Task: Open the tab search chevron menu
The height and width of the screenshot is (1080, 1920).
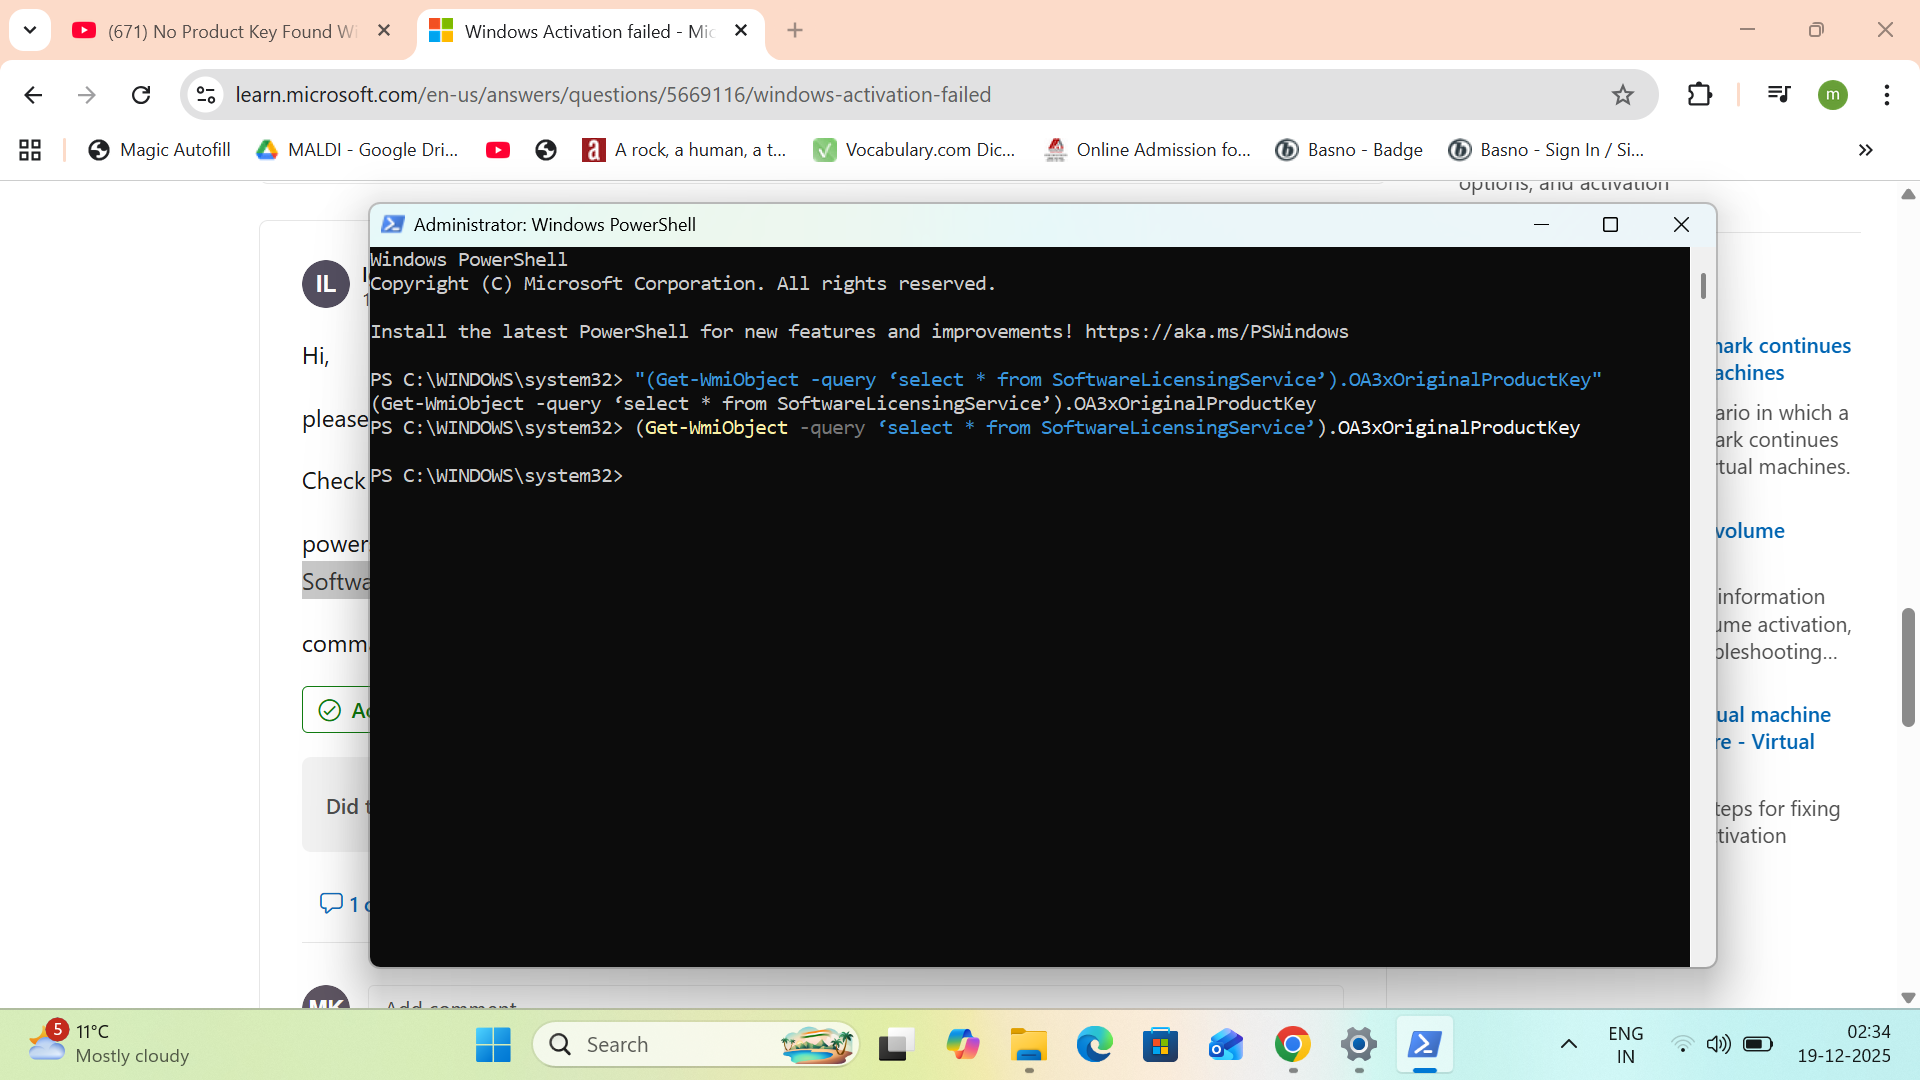Action: pyautogui.click(x=29, y=29)
